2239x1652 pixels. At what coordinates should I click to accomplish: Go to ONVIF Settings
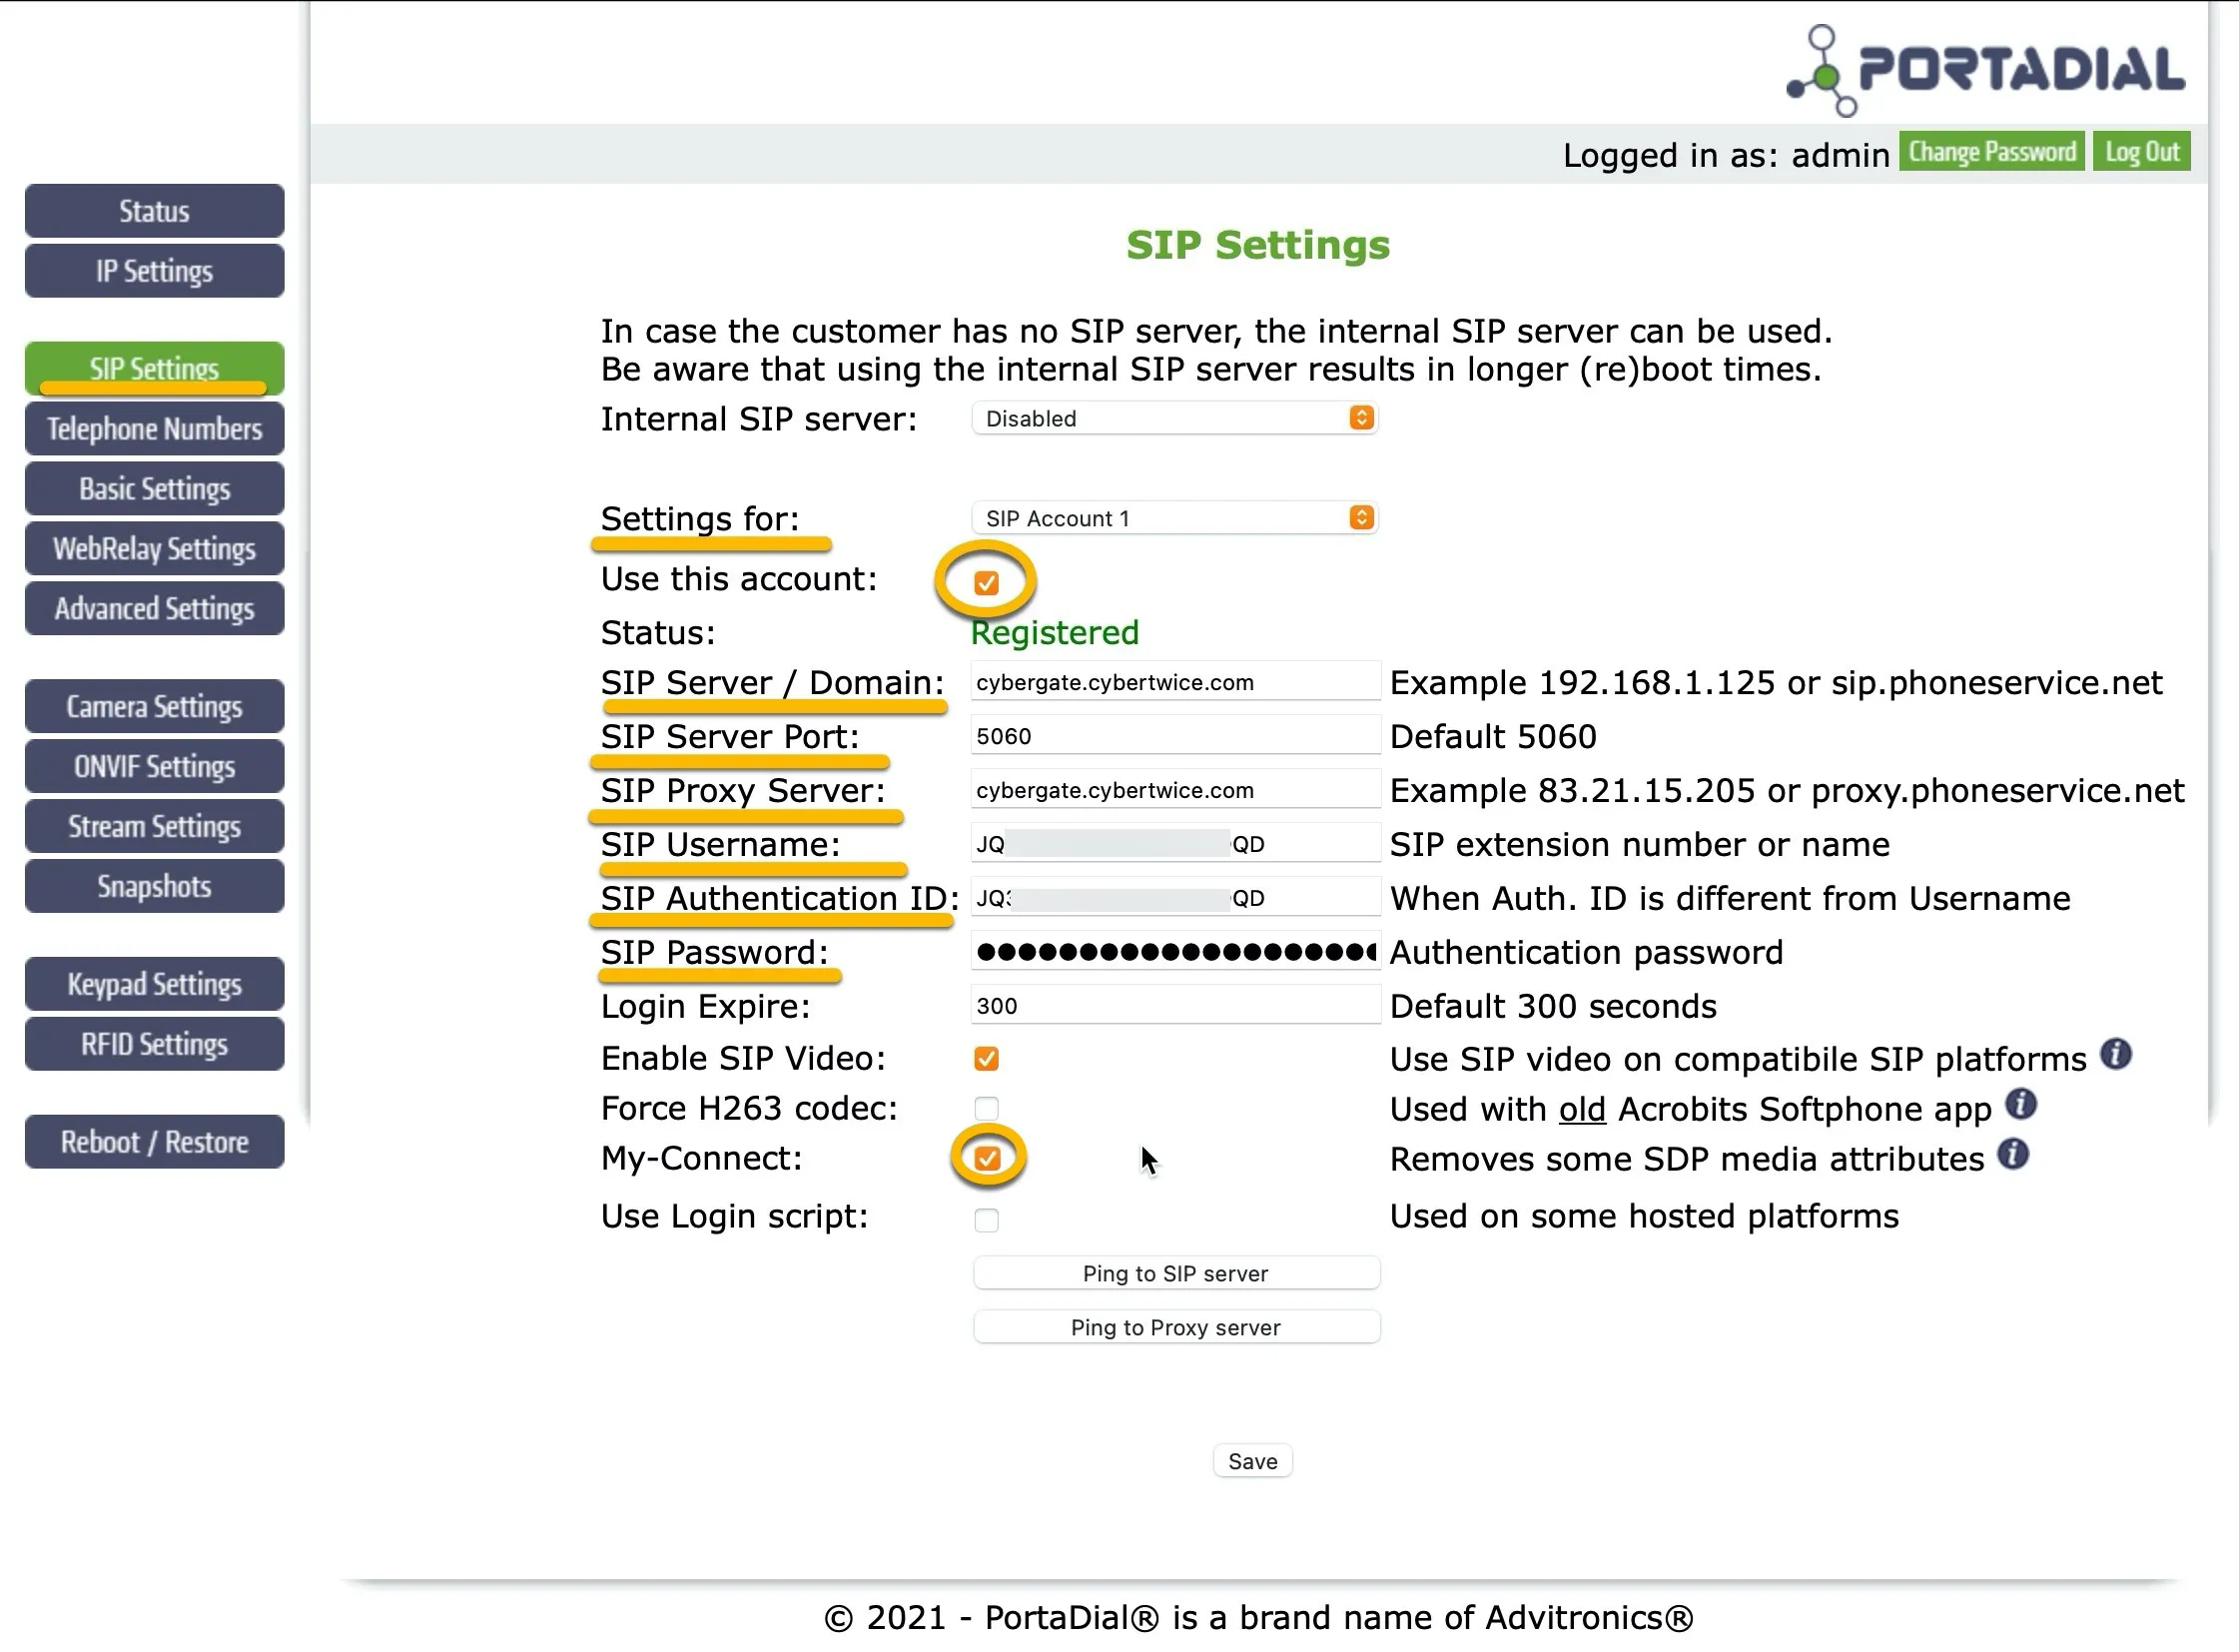(155, 767)
